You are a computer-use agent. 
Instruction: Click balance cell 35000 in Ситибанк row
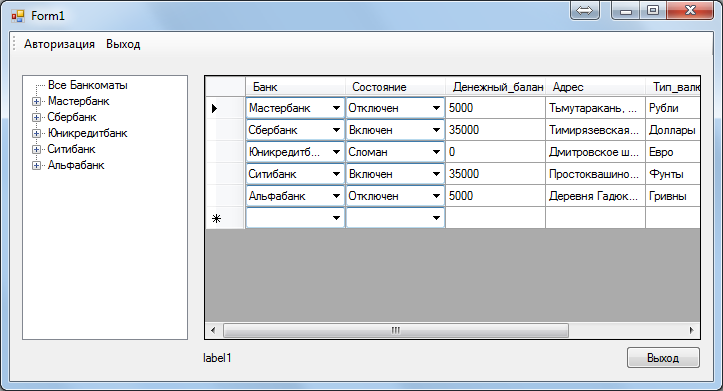(495, 174)
